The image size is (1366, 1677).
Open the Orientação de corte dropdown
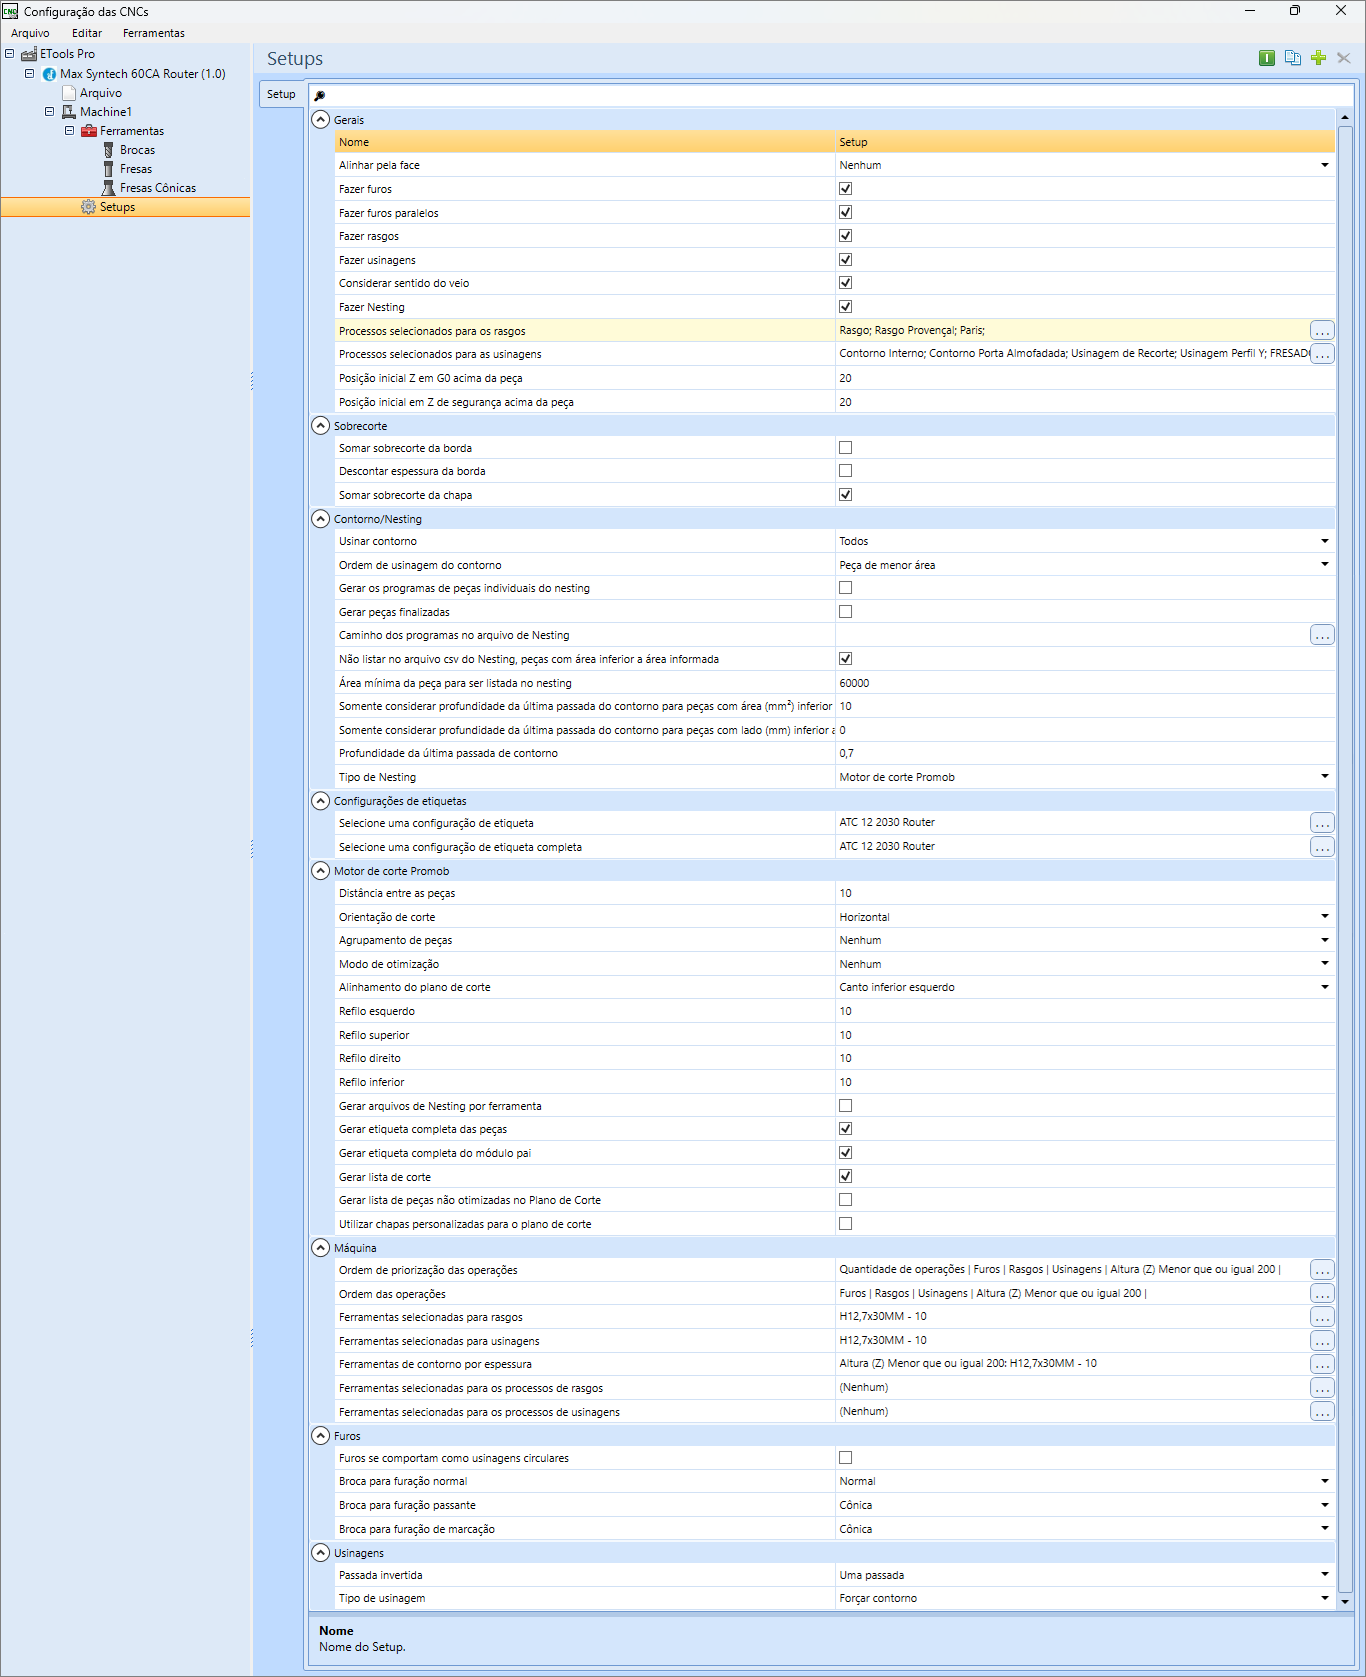pyautogui.click(x=1324, y=917)
